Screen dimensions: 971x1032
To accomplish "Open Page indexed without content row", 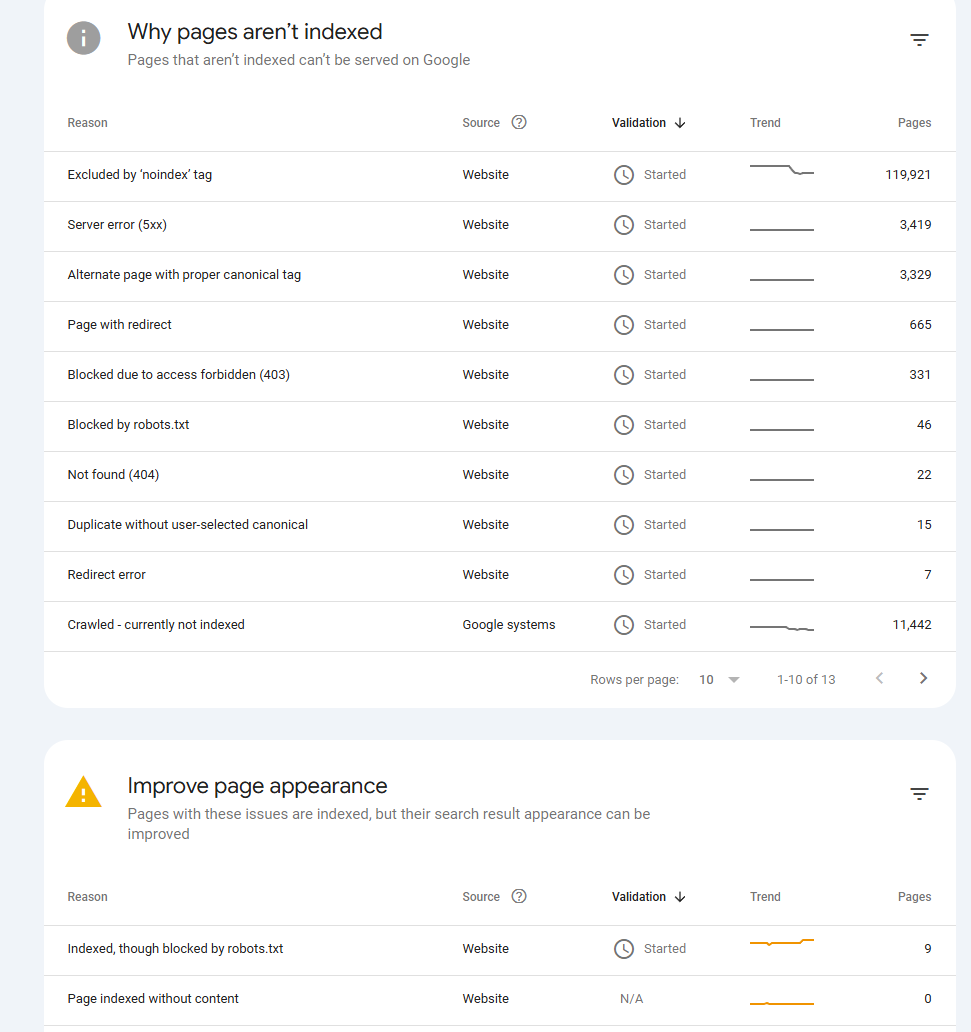I will click(x=153, y=999).
